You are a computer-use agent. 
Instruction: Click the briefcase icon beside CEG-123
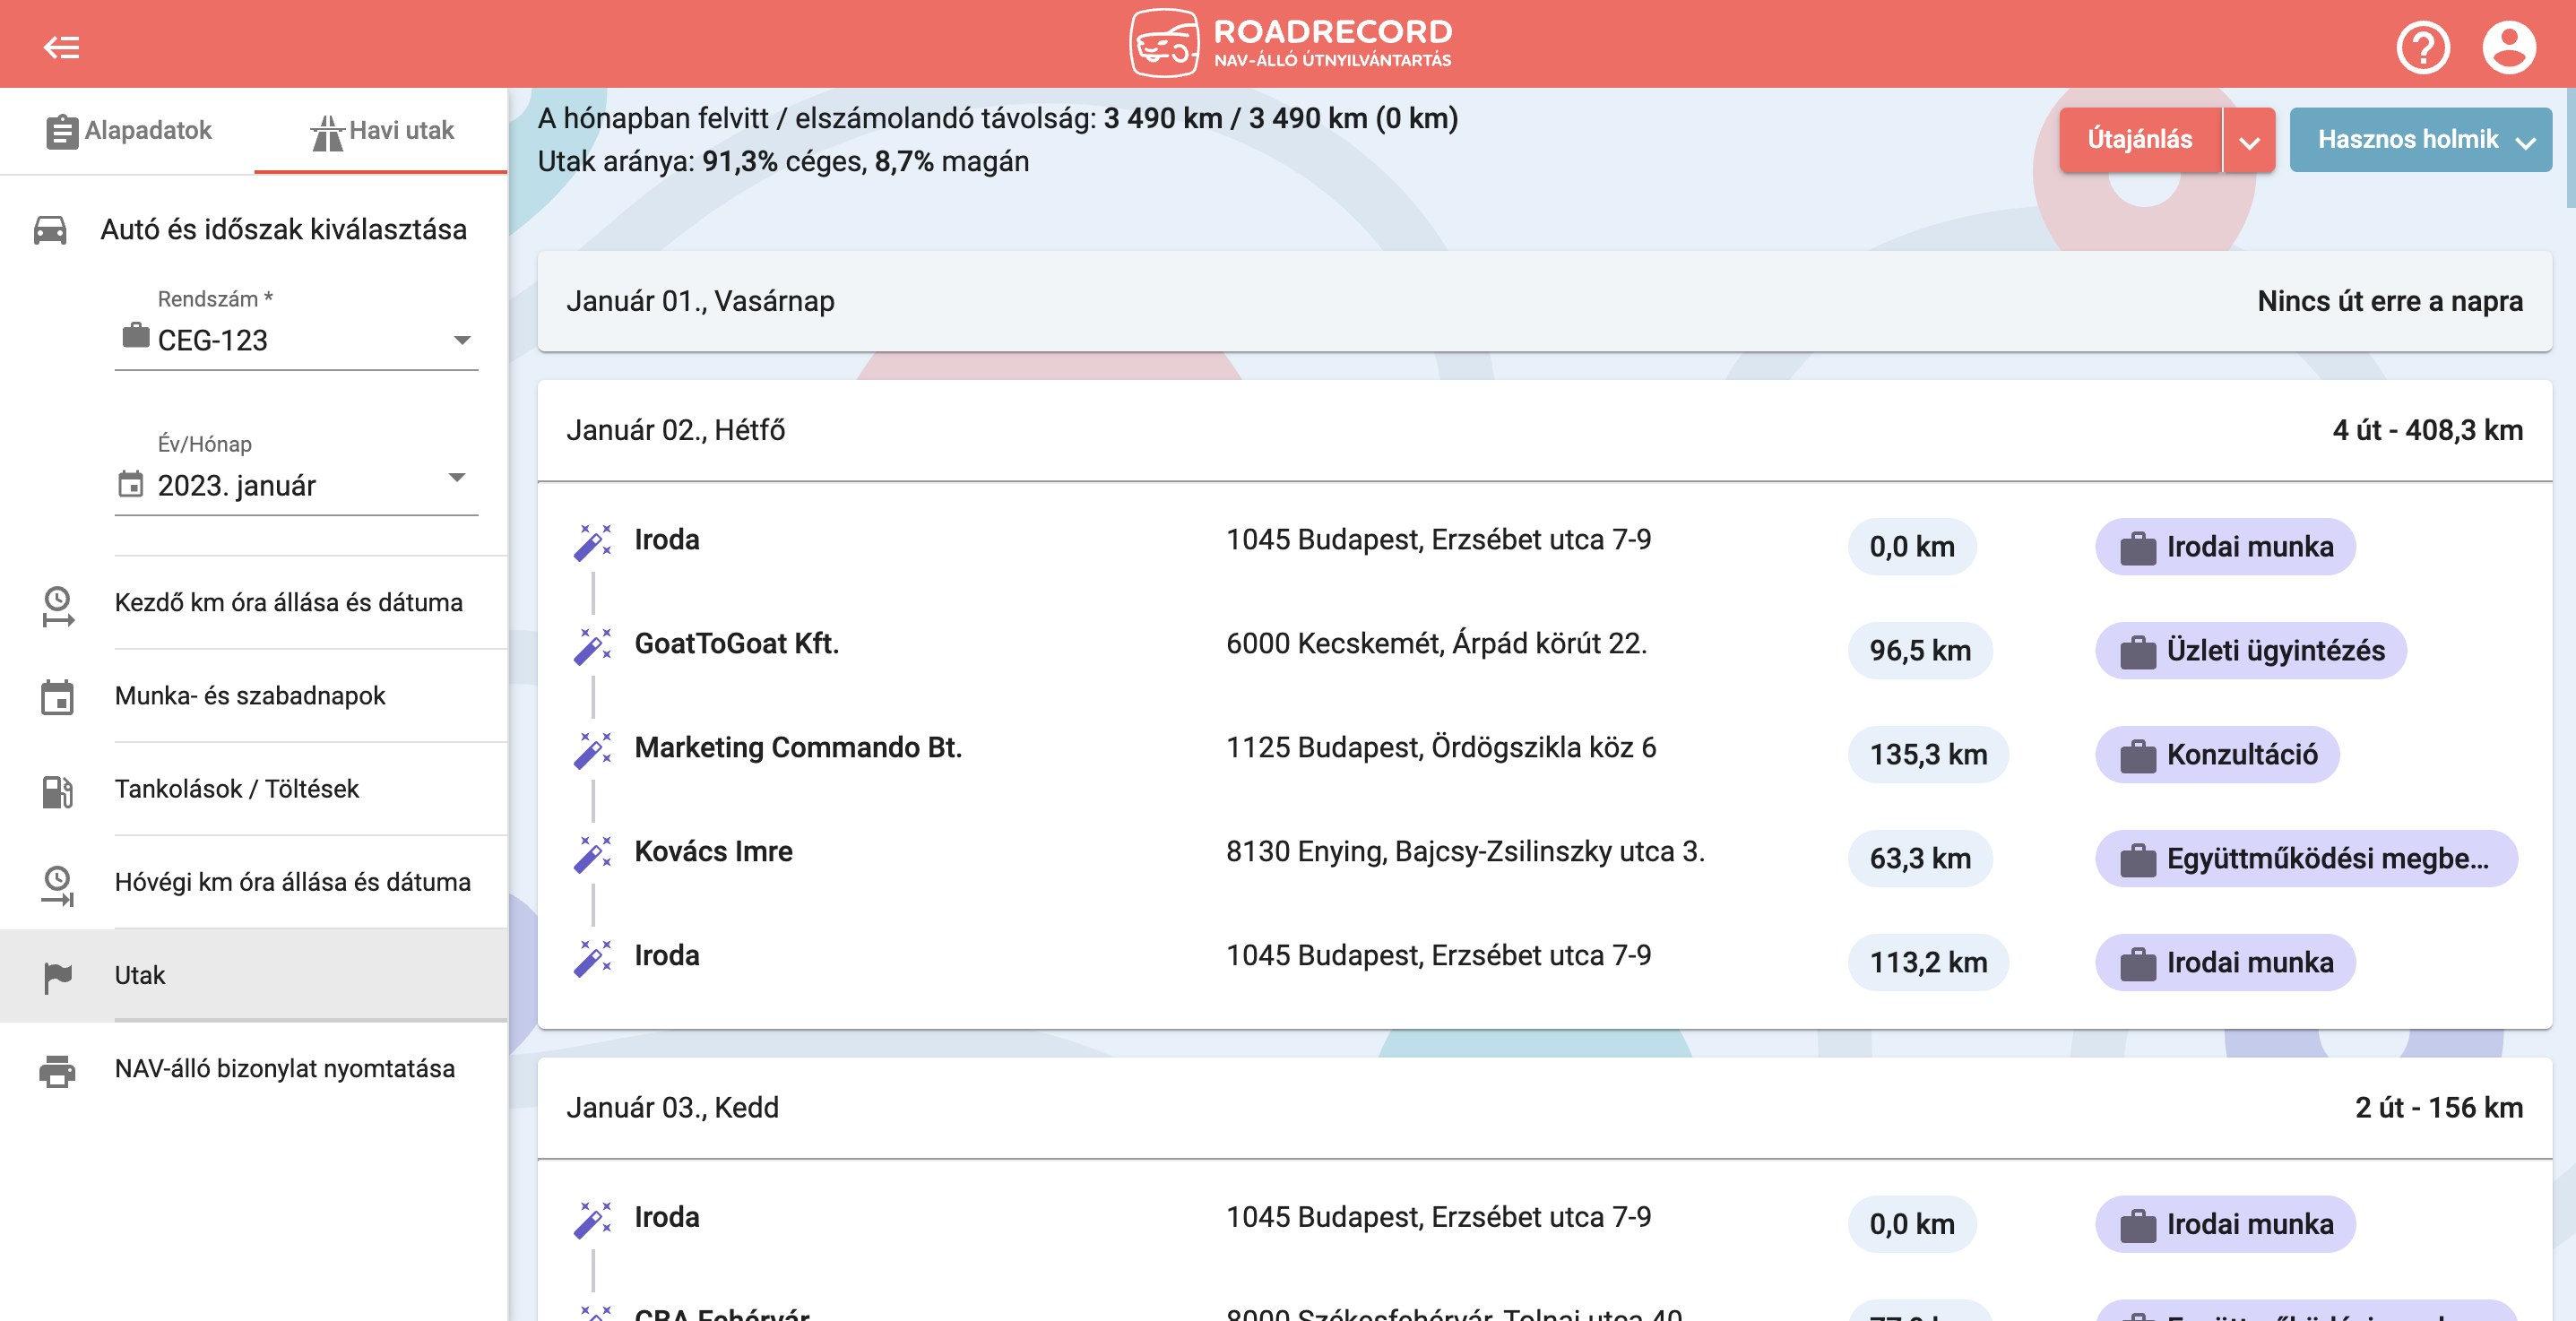[x=135, y=336]
